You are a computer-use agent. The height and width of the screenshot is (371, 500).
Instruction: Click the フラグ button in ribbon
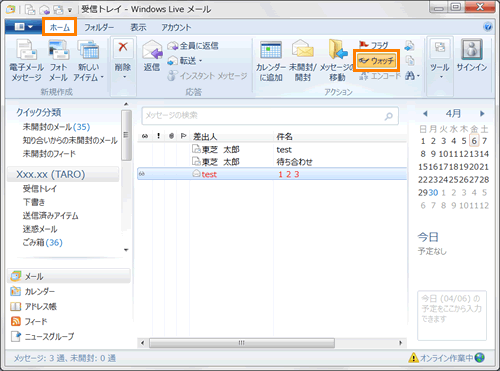[x=374, y=45]
